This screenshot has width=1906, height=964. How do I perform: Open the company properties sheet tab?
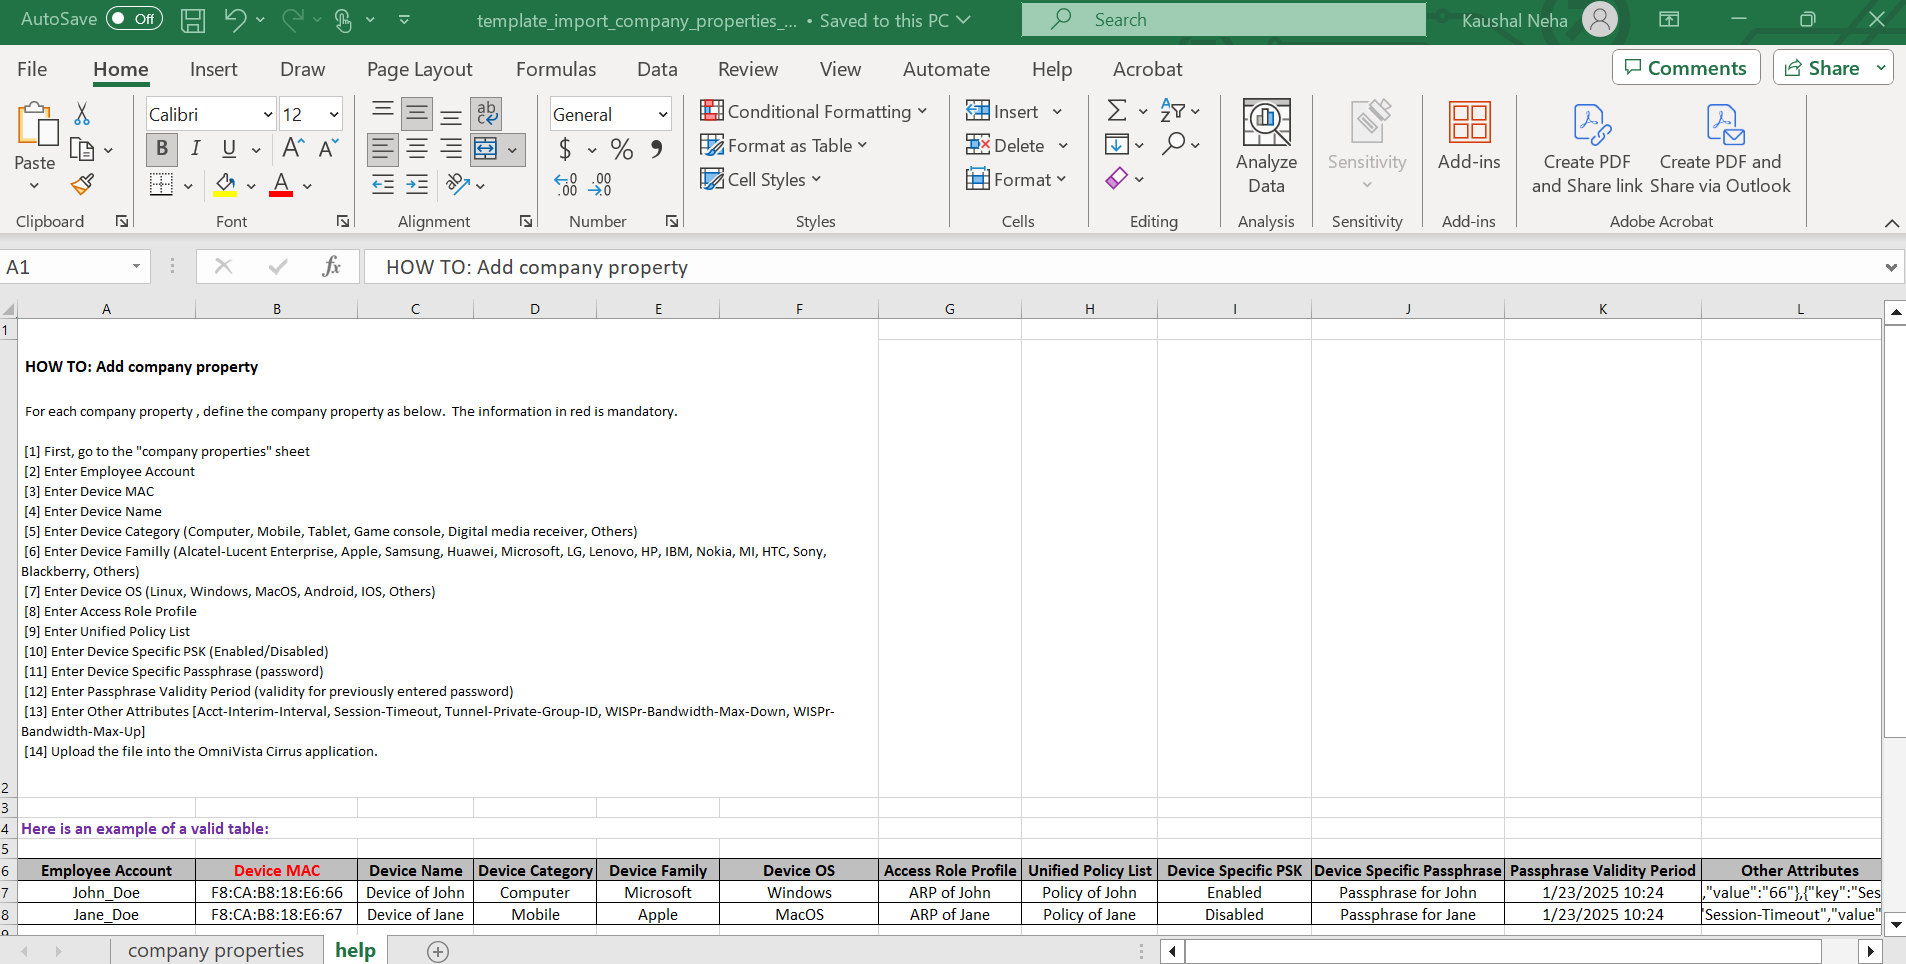click(216, 950)
